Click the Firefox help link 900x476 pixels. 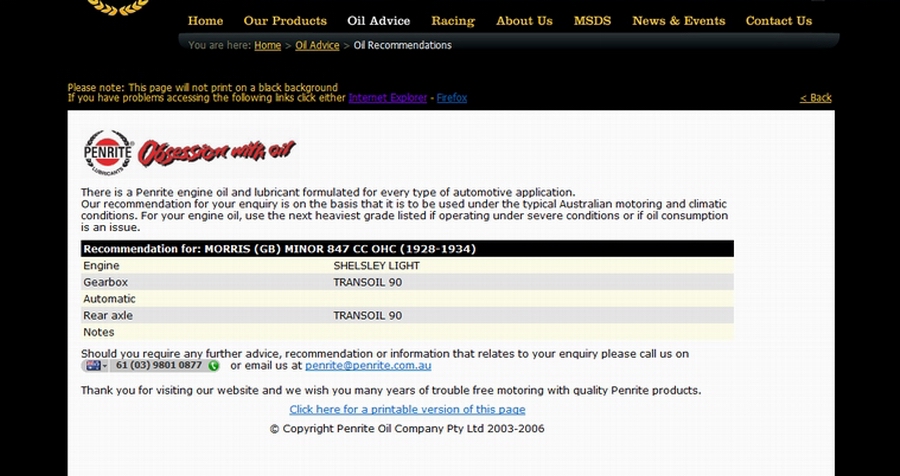452,98
